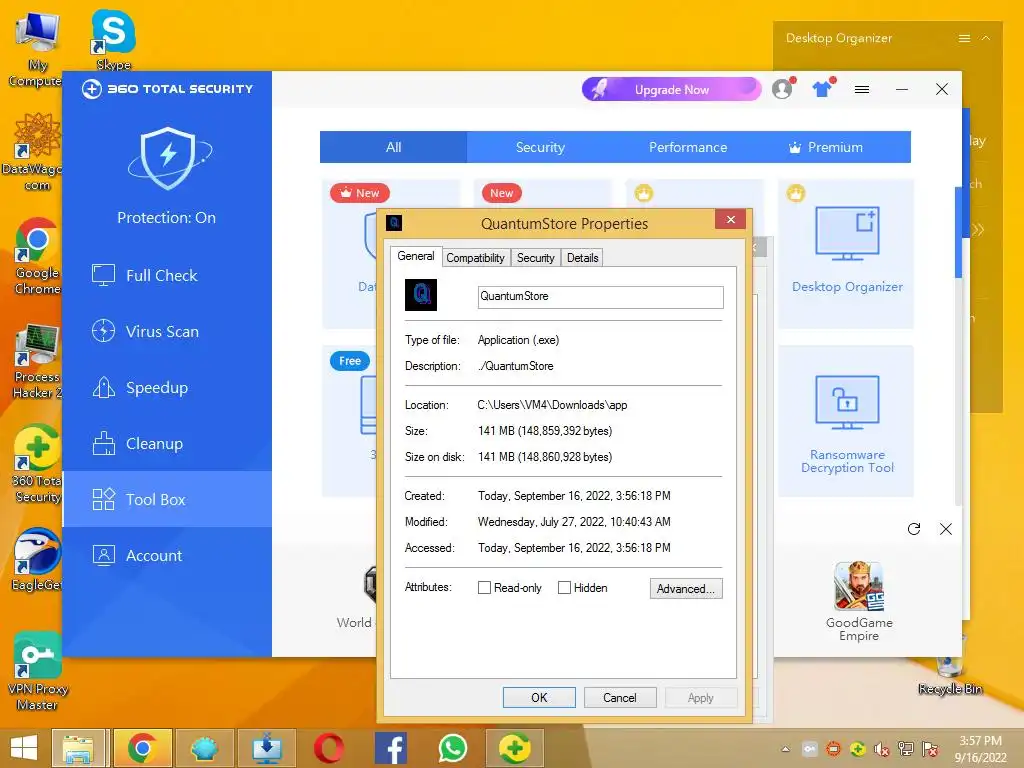1024x768 pixels.
Task: Click the Location path C:\Users\VM4\Downloads\app
Action: pyautogui.click(x=552, y=405)
